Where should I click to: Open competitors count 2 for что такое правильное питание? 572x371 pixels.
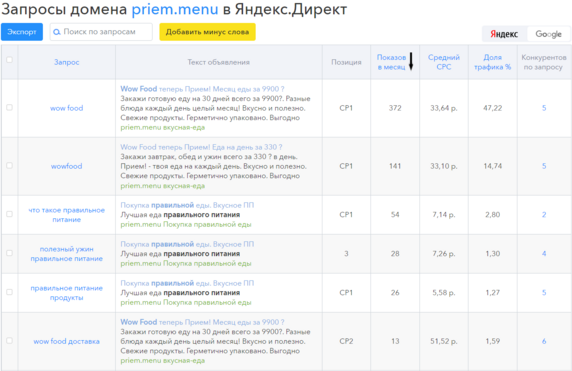[544, 215]
